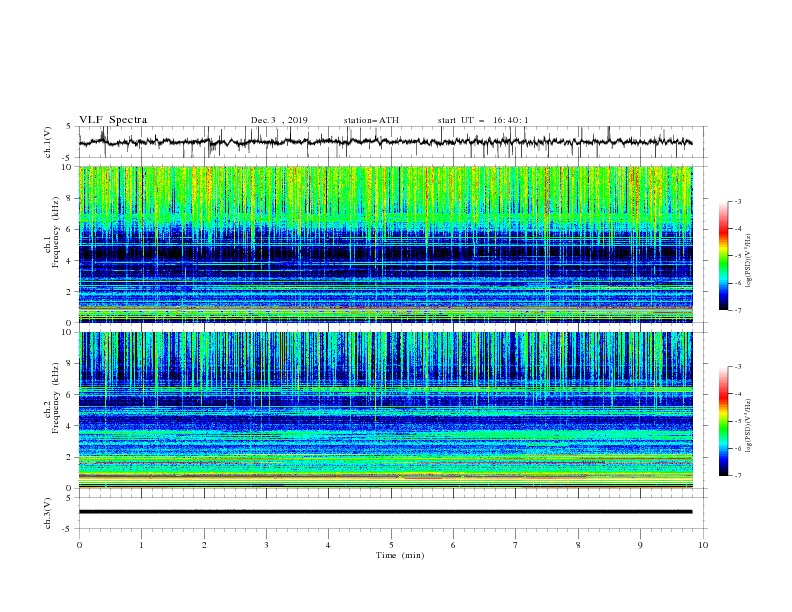This screenshot has height=612, width=792.
Task: Click the "ch.1(V)" waveform axis label
Action: point(48,142)
